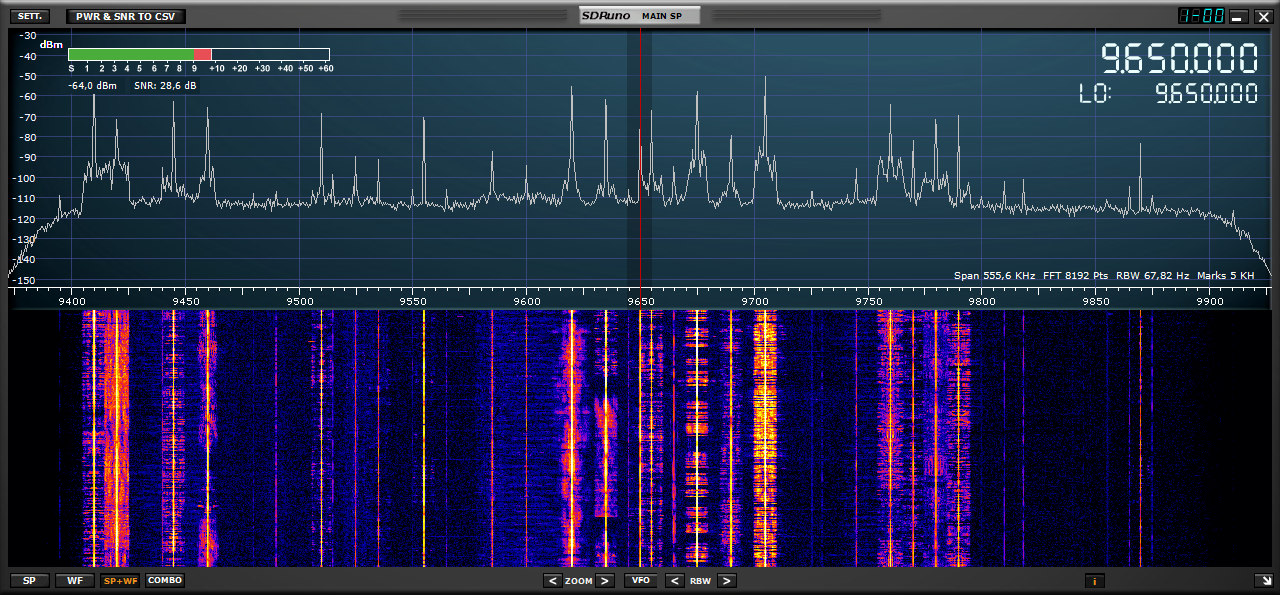Decrease RBW with left arrow
The width and height of the screenshot is (1280, 595).
[x=675, y=581]
